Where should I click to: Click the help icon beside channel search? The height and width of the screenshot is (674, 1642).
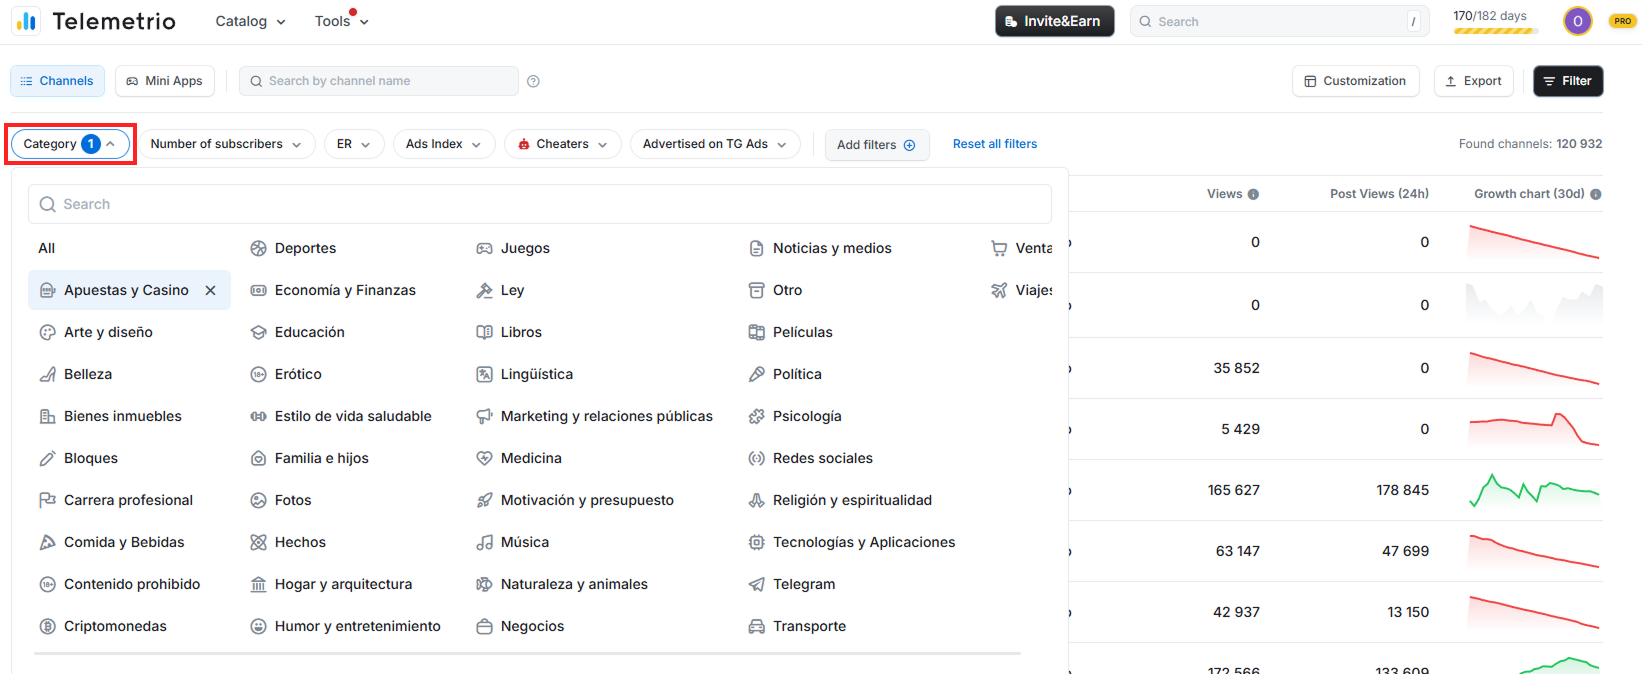pyautogui.click(x=533, y=82)
